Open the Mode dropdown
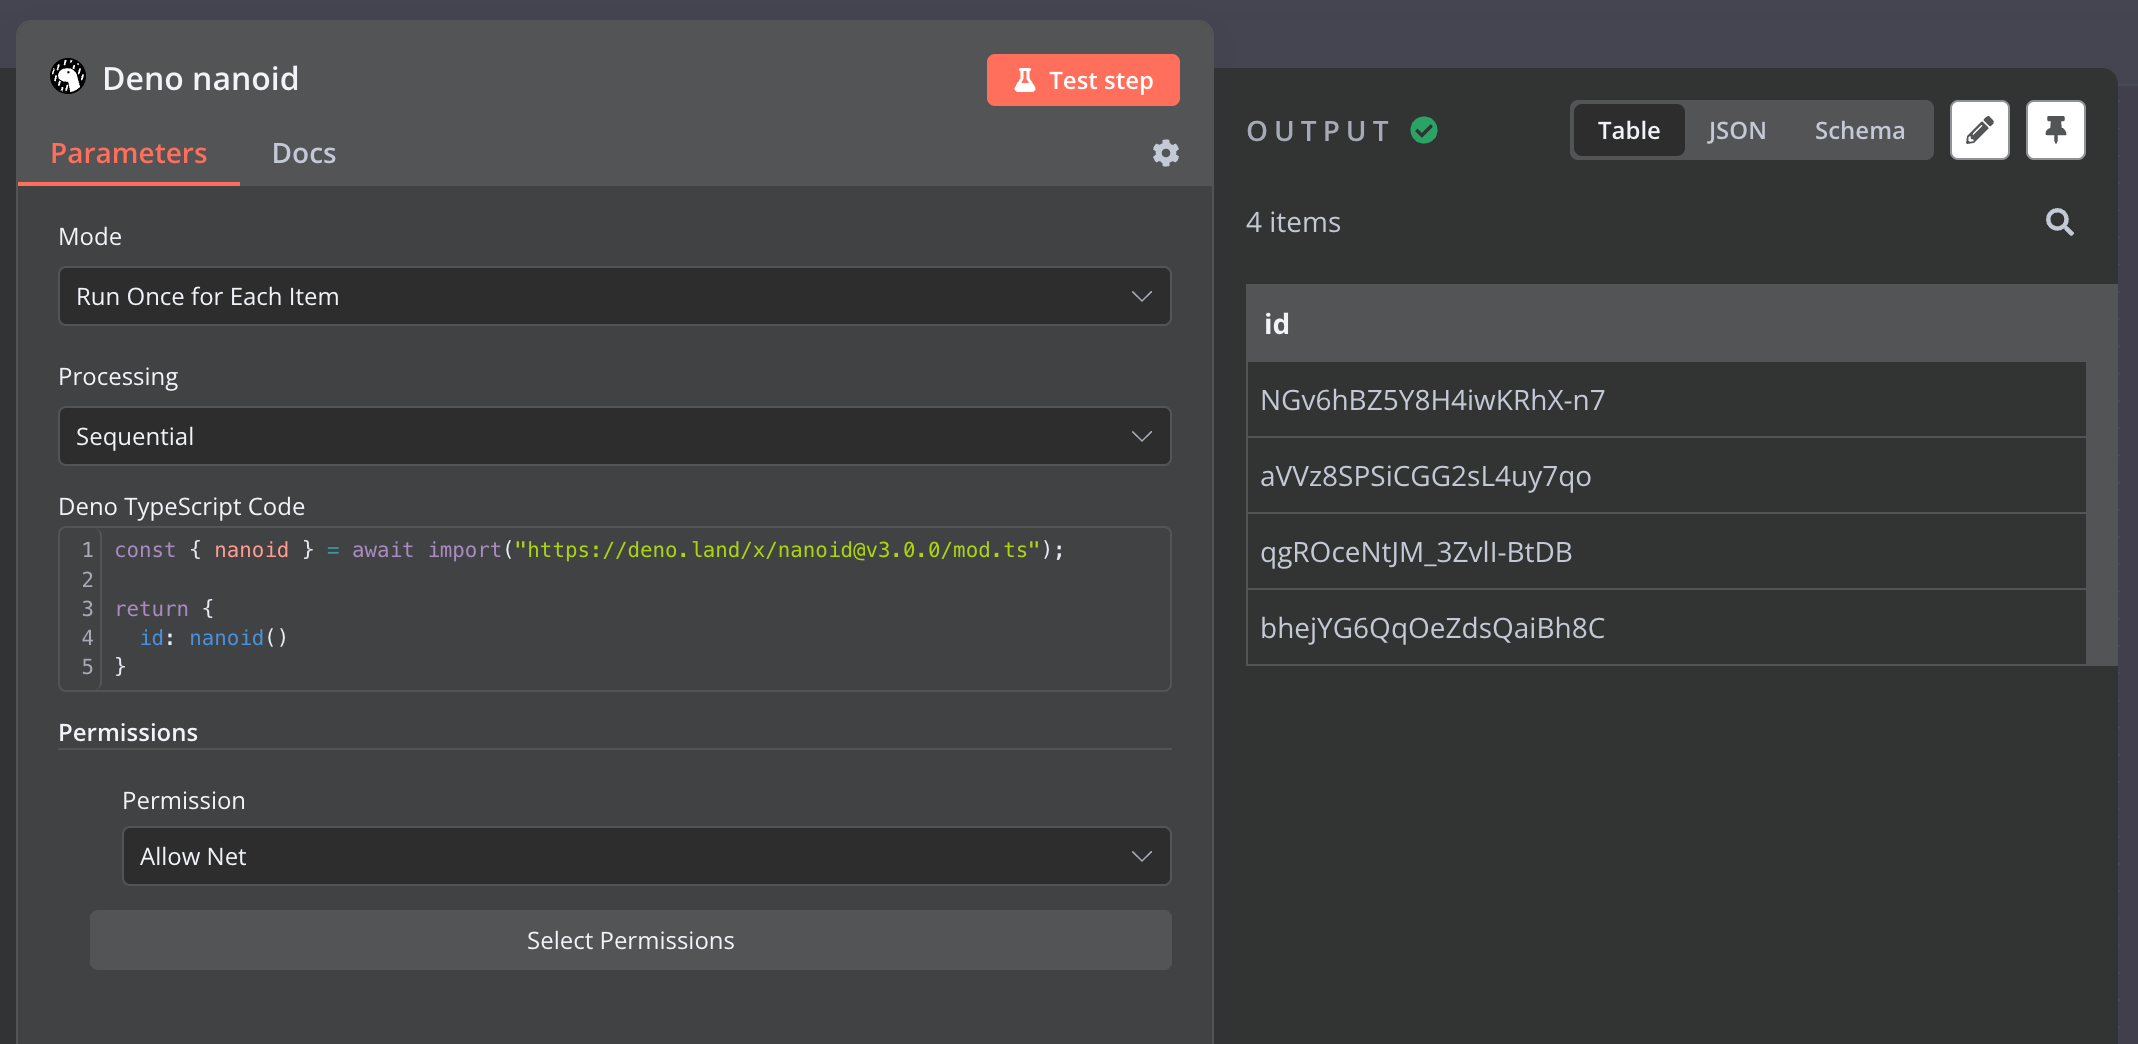Viewport: 2138px width, 1044px height. point(615,296)
